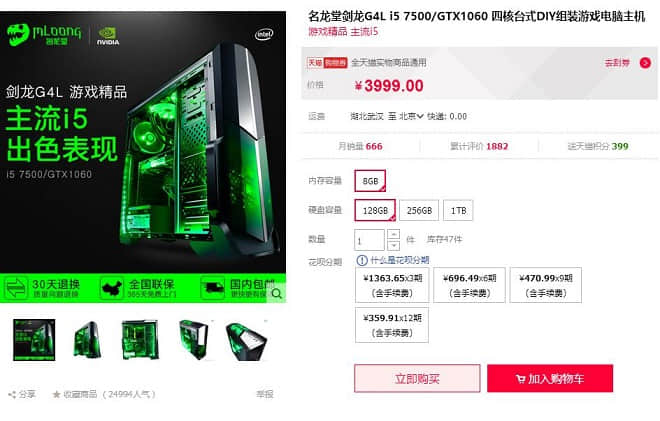
Task: Decrease quantity with the down arrow
Action: (x=393, y=245)
